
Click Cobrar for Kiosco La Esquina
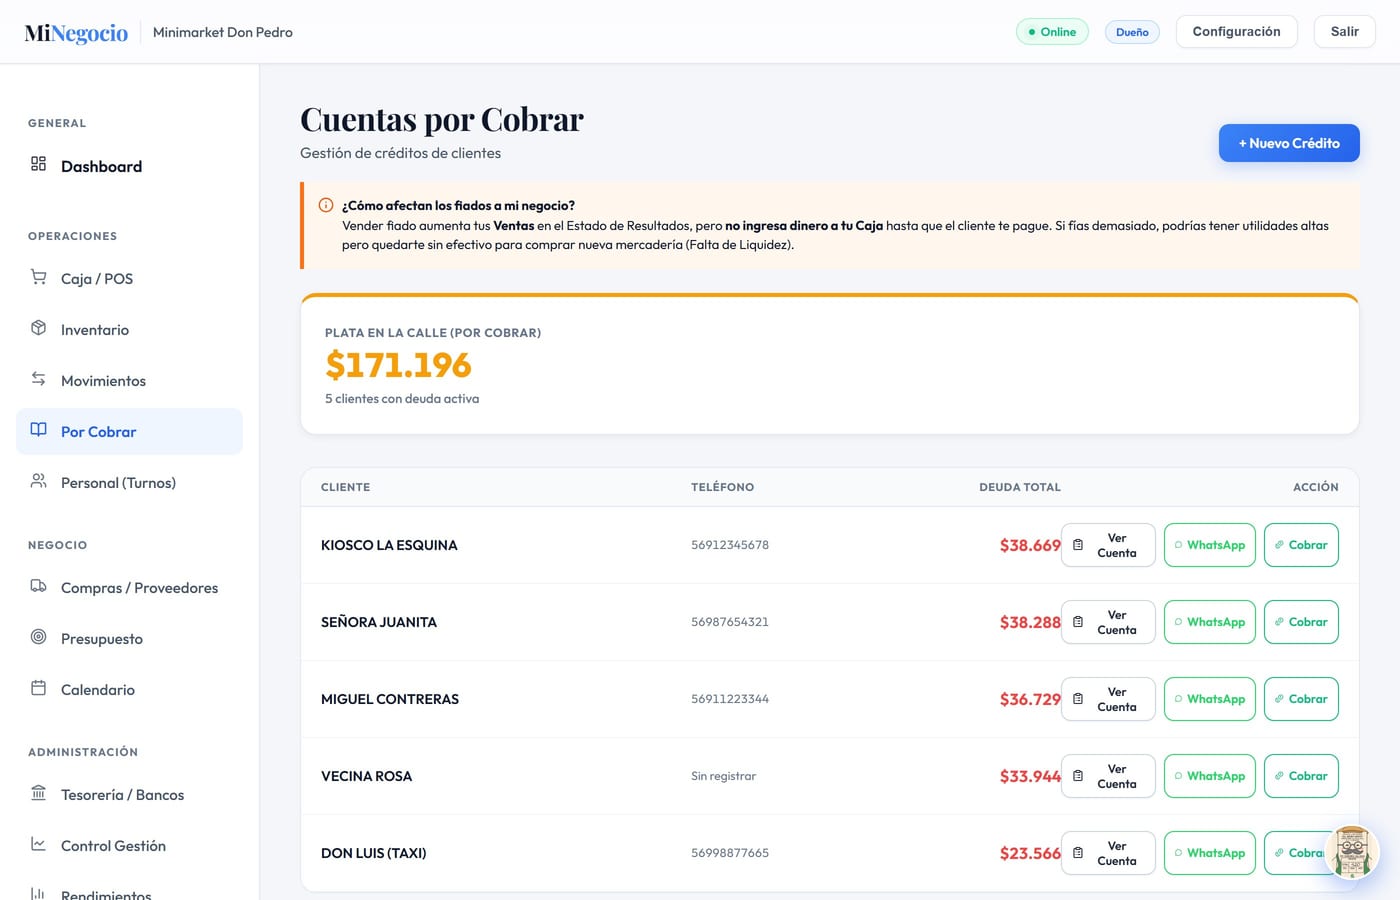(x=1301, y=545)
